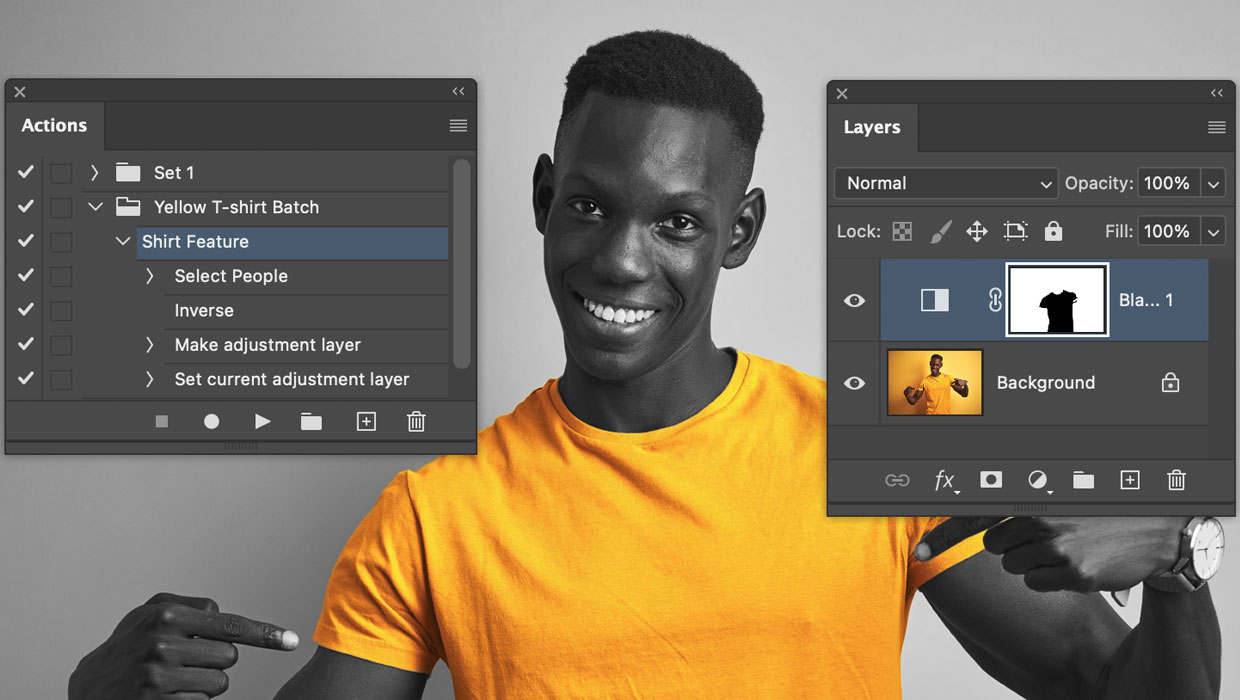Create new action set folder icon

(x=312, y=422)
